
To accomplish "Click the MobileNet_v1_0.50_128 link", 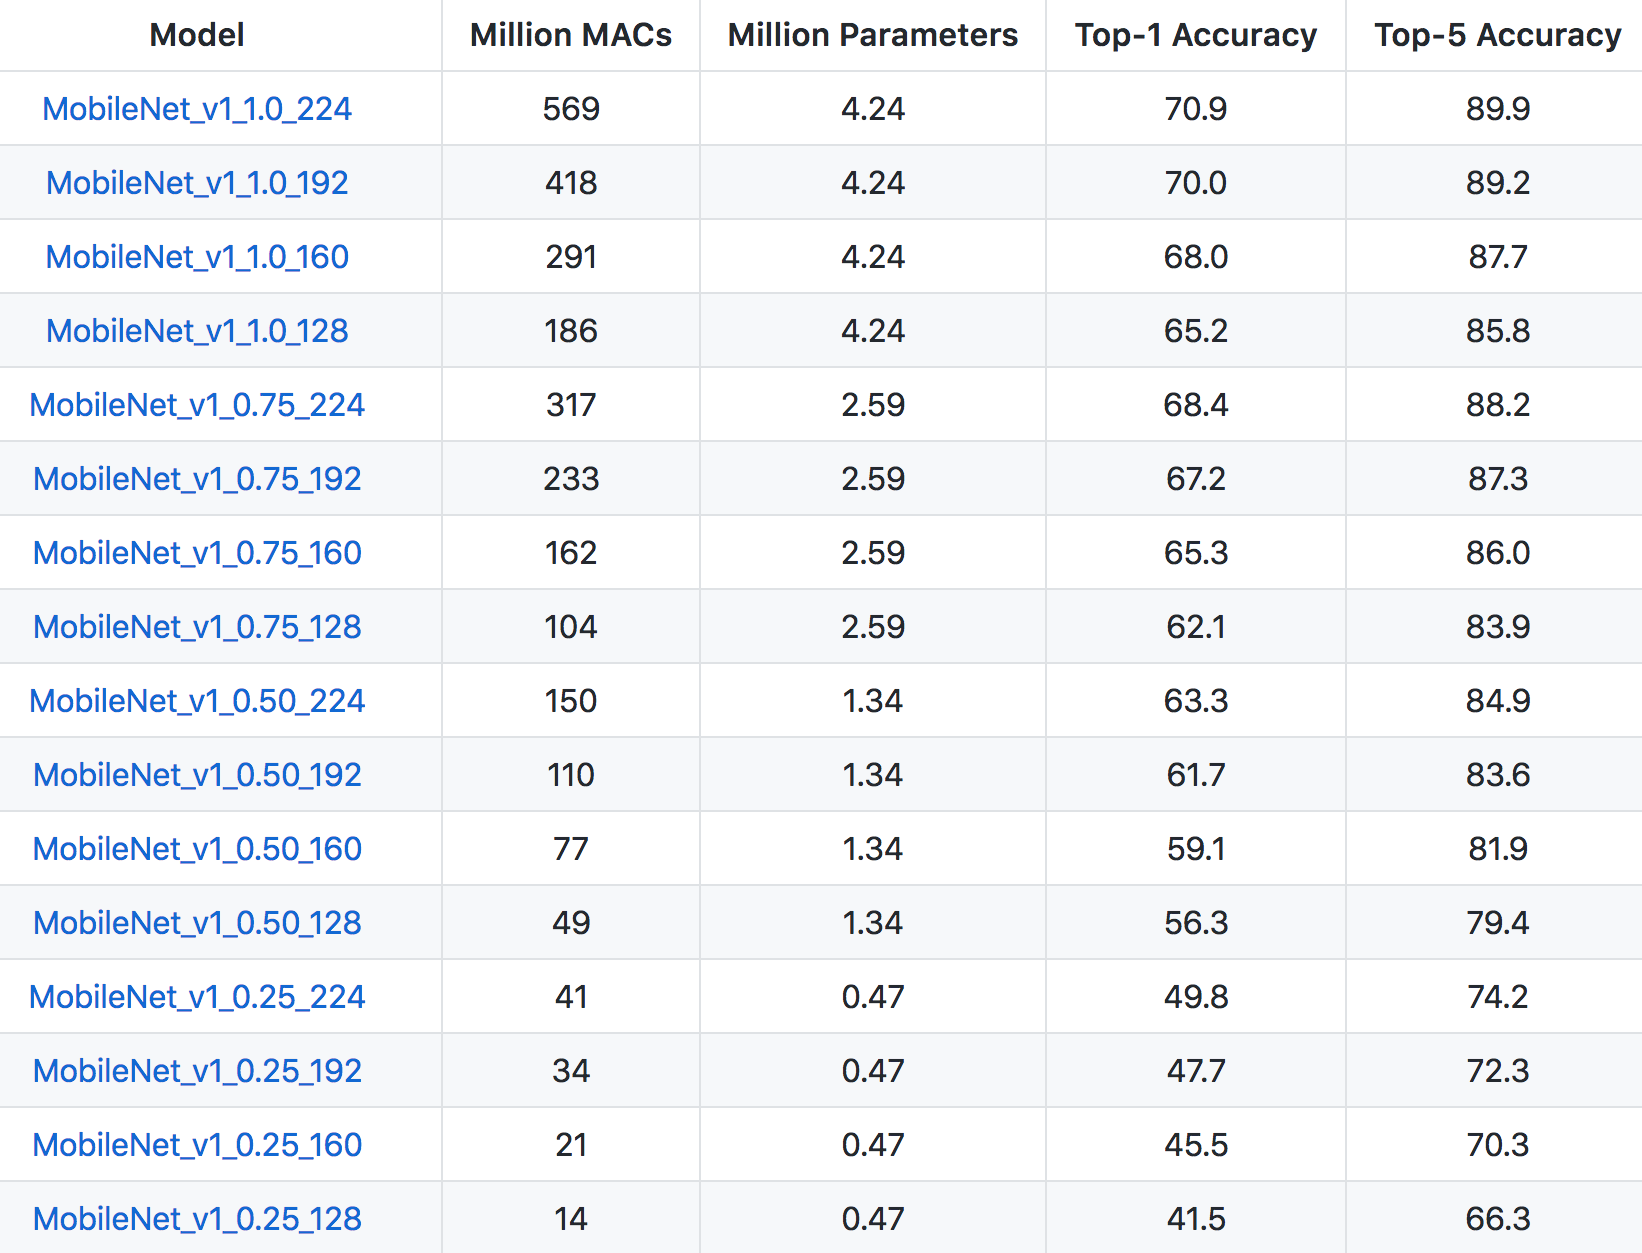I will [x=197, y=923].
